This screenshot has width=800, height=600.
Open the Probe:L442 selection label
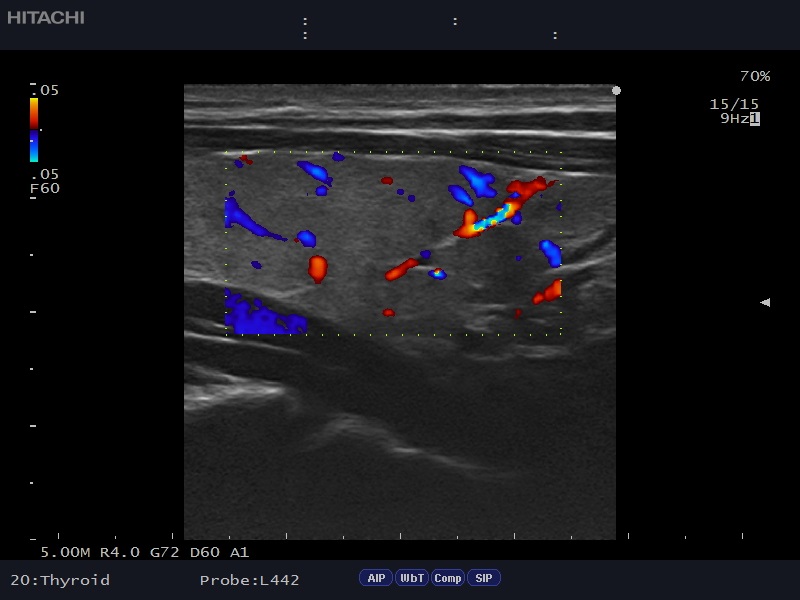coord(249,580)
